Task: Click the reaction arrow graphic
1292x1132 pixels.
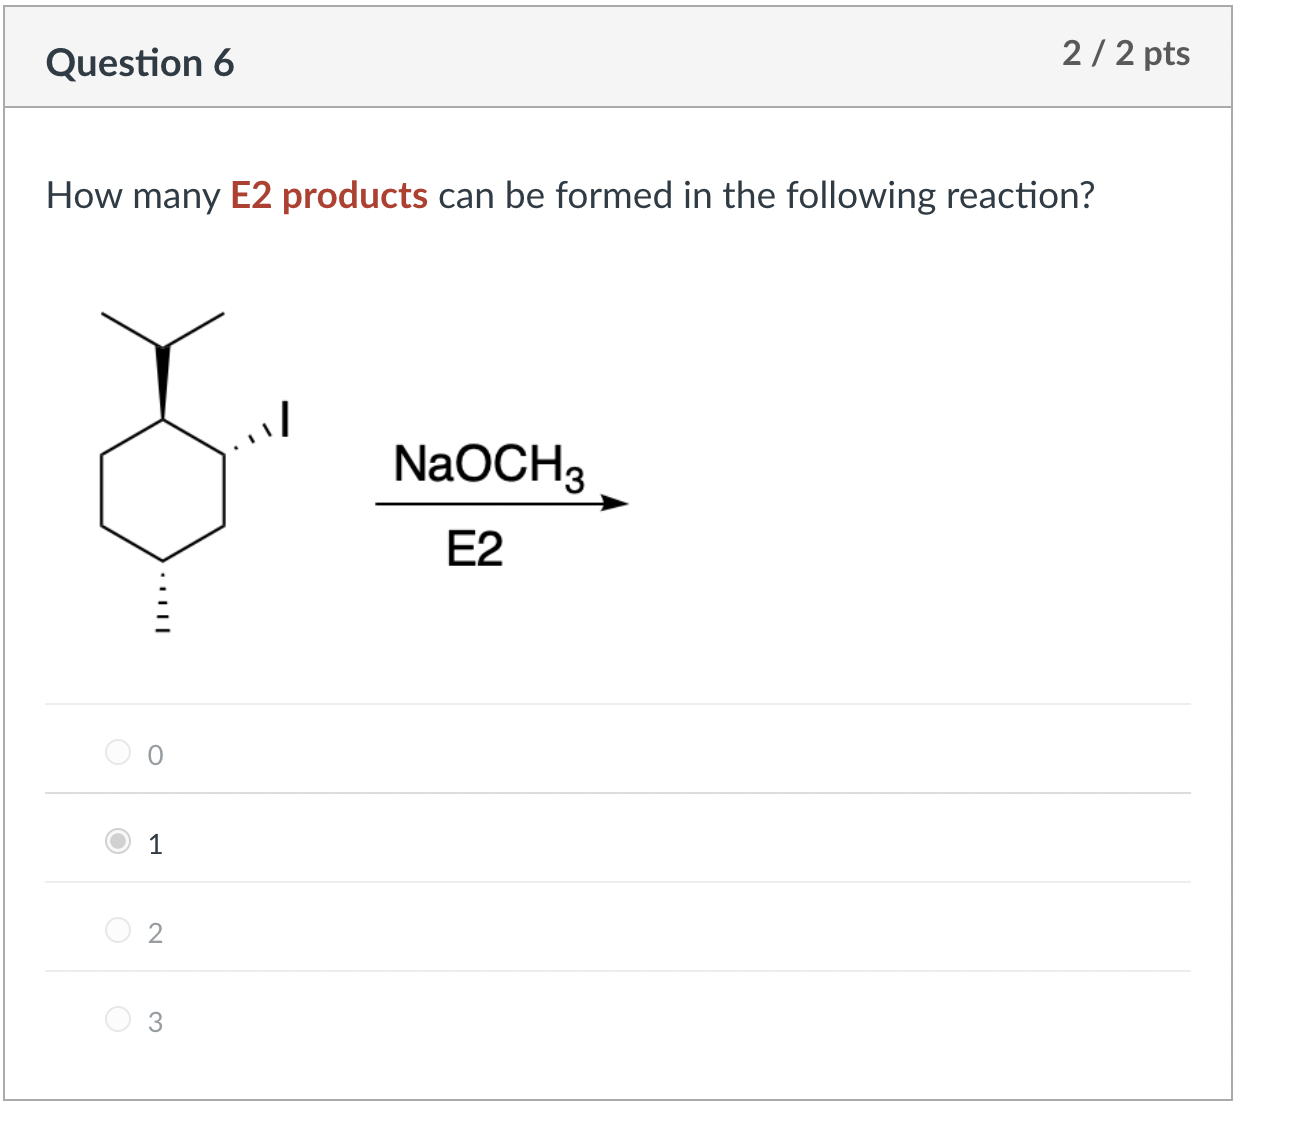Action: coord(500,502)
